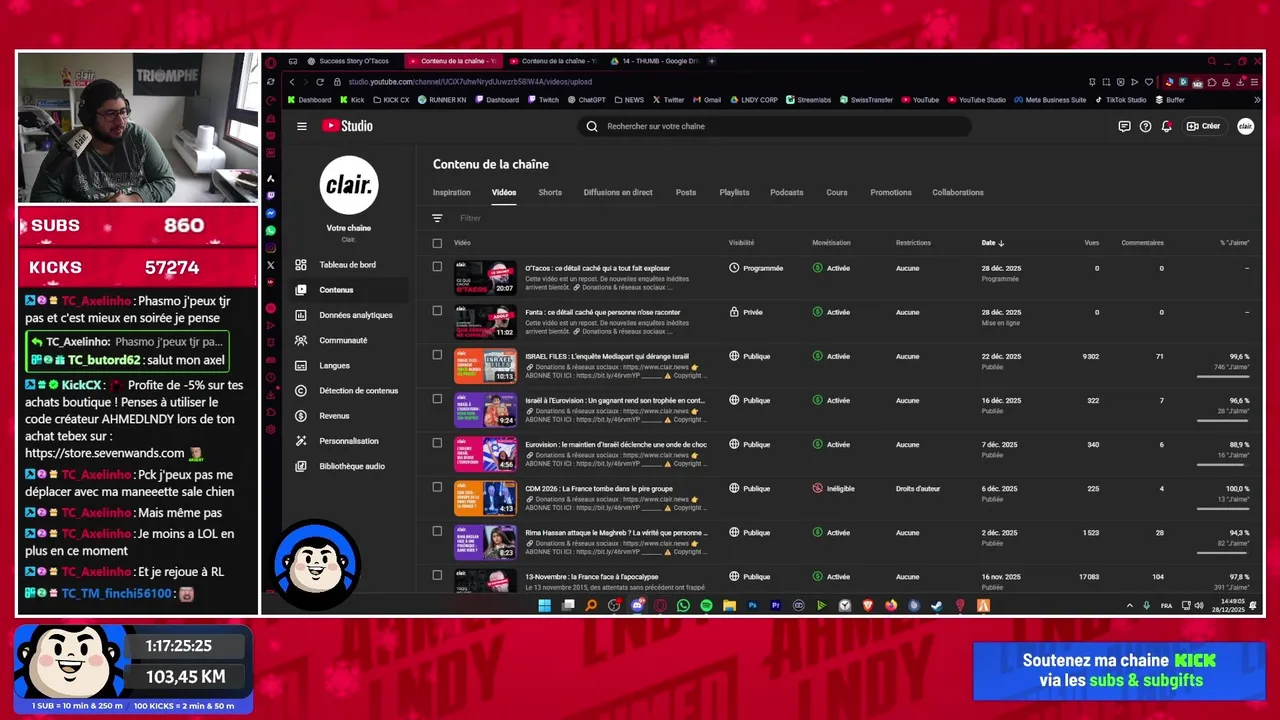Click Droits d'auteur restriction for CDM 2026

918,489
